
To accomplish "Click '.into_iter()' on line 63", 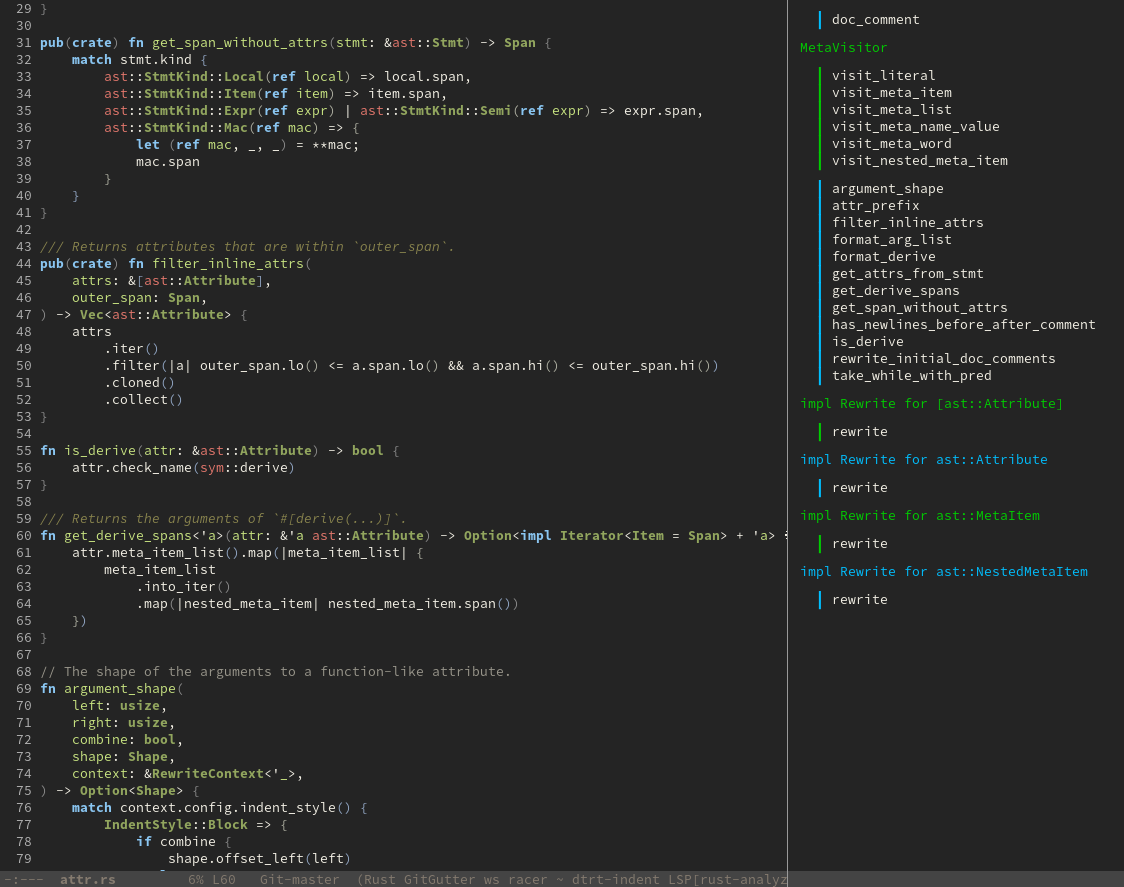I will [x=184, y=587].
